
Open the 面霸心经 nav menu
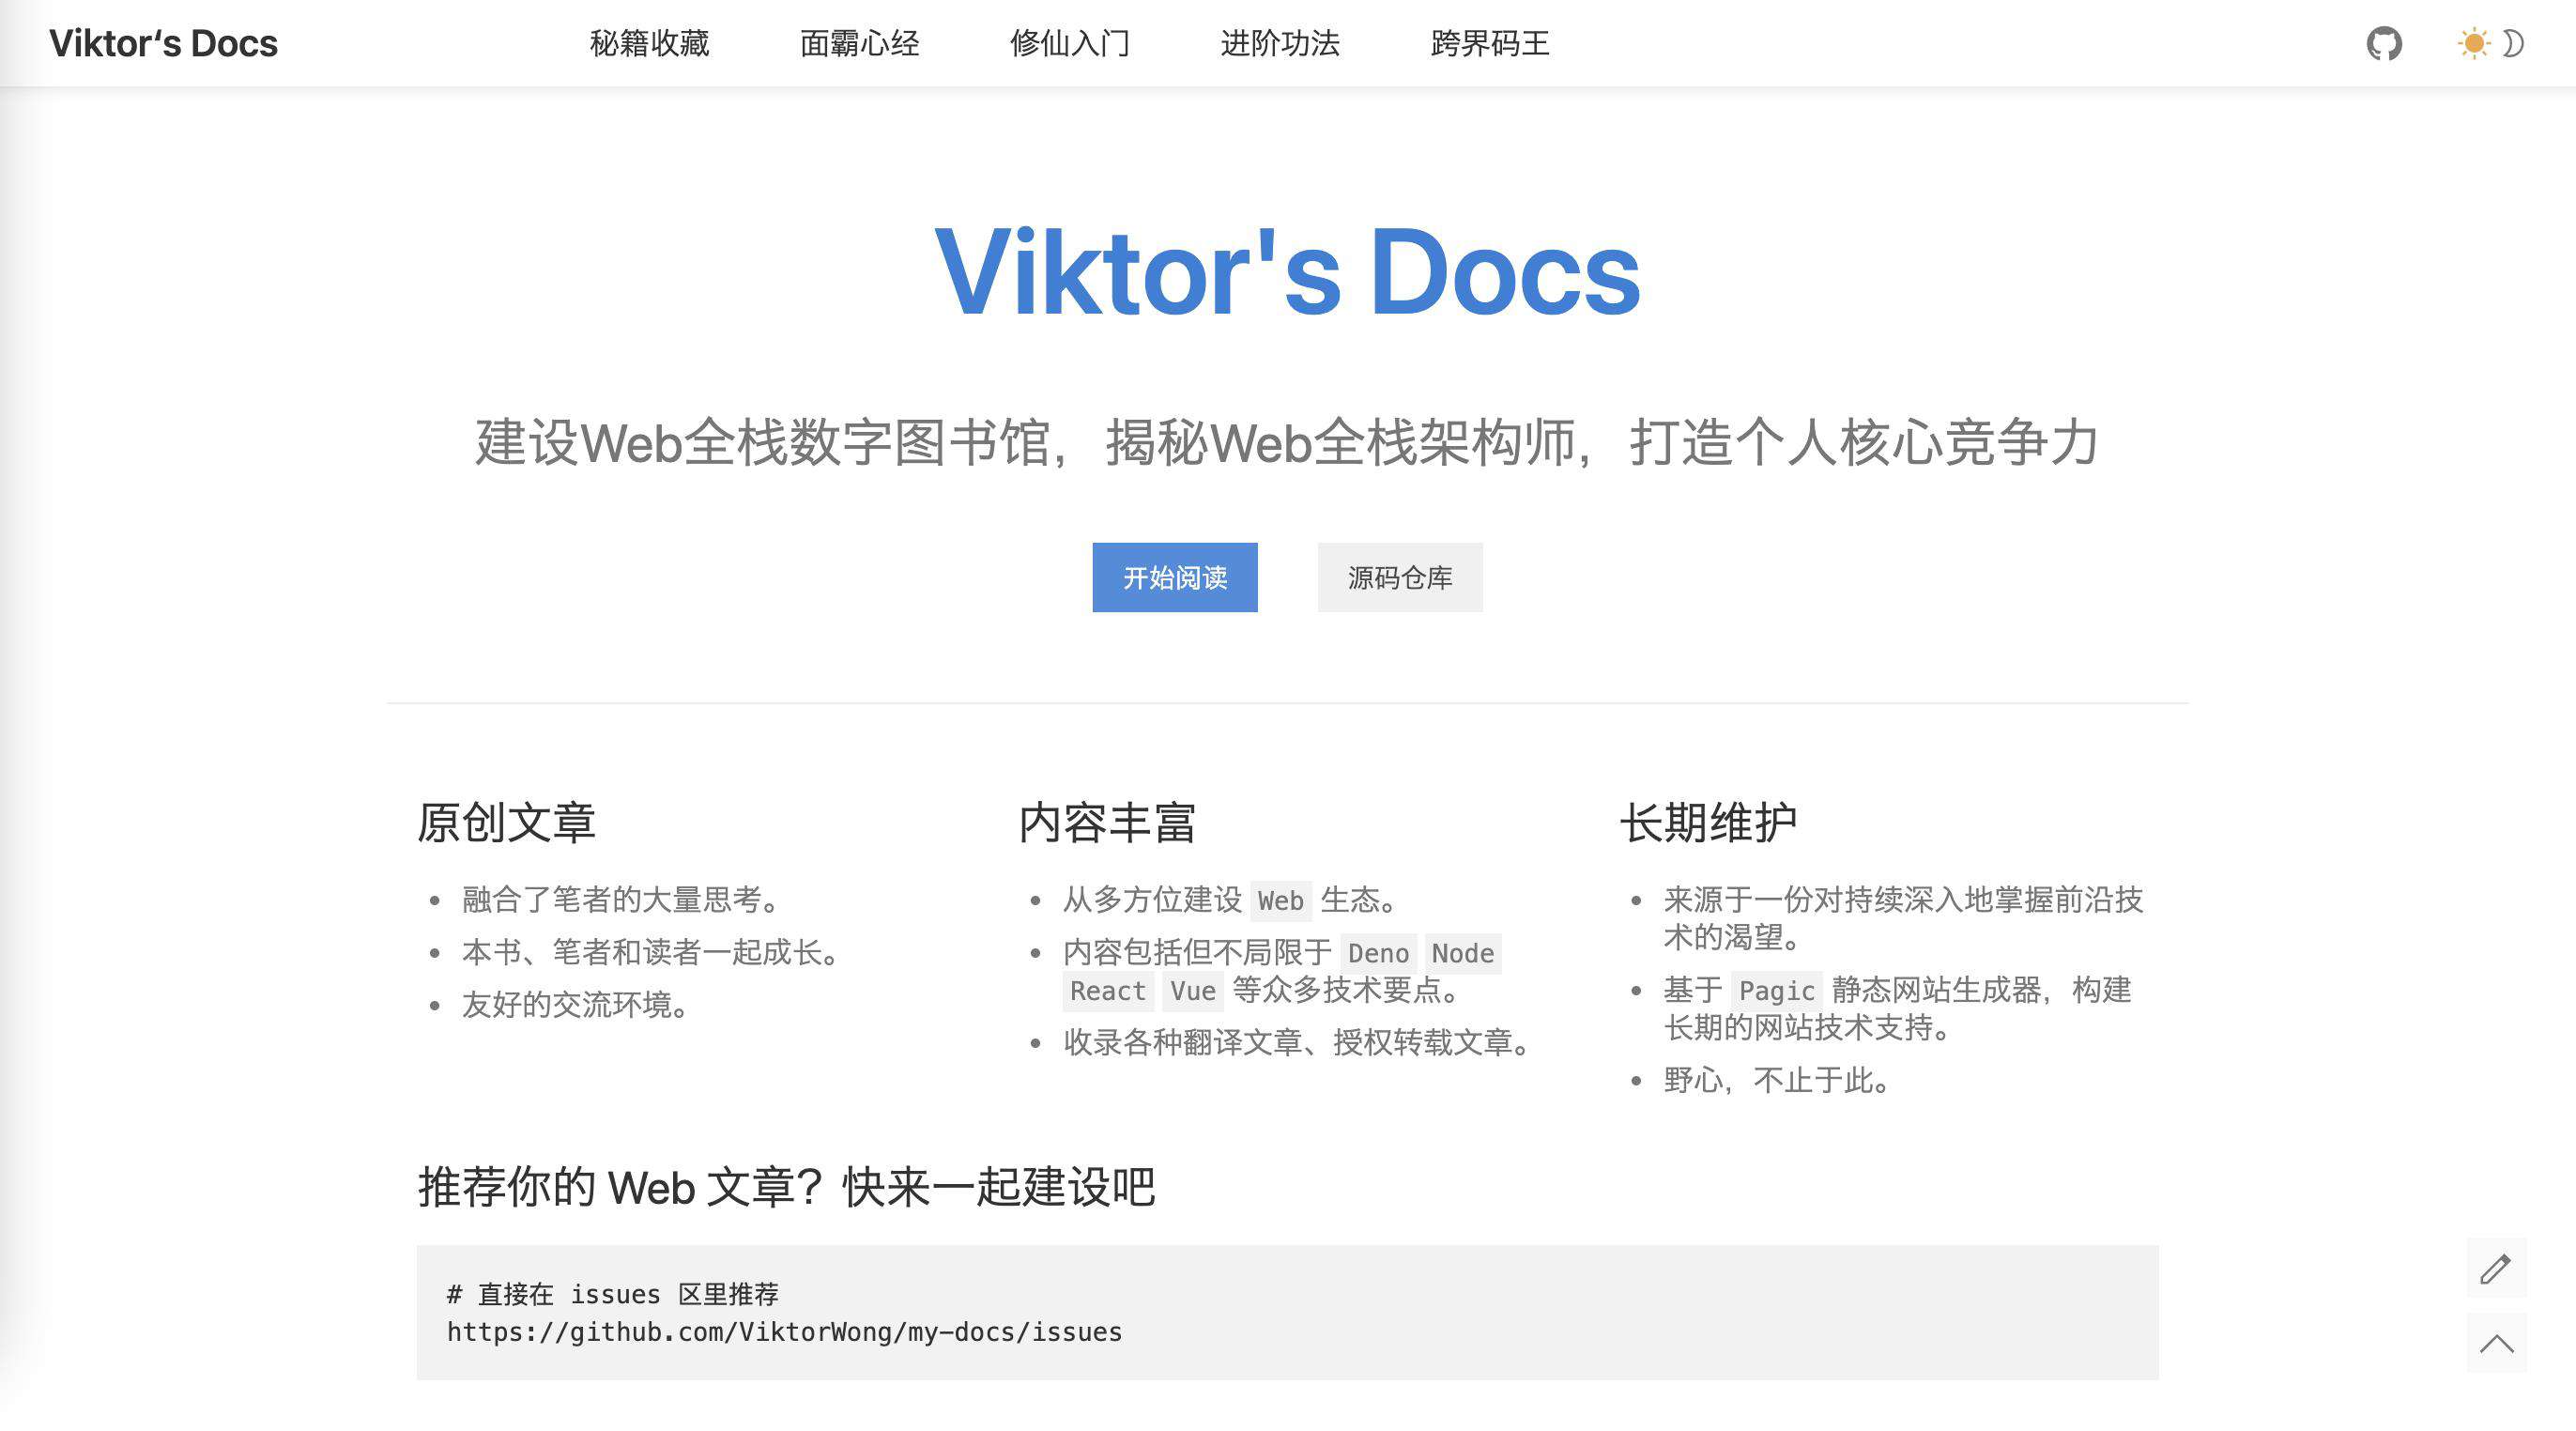coord(860,43)
